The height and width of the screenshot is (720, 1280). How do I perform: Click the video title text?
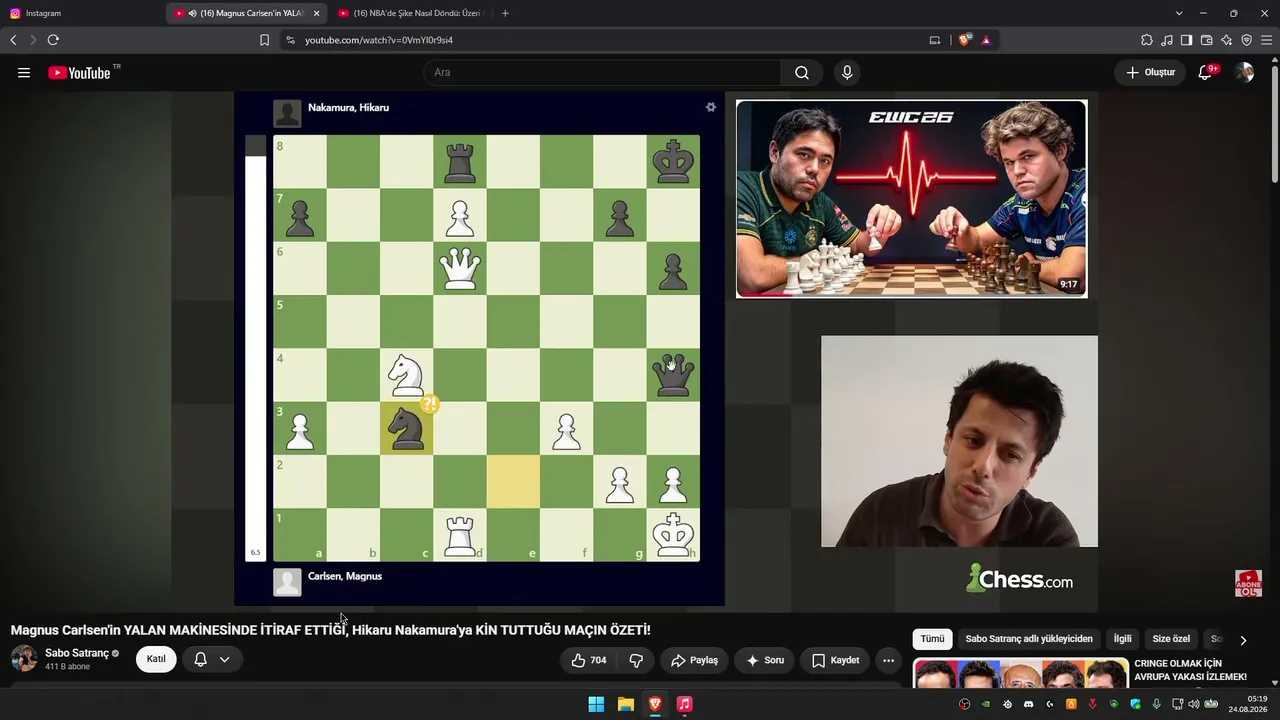[x=331, y=630]
